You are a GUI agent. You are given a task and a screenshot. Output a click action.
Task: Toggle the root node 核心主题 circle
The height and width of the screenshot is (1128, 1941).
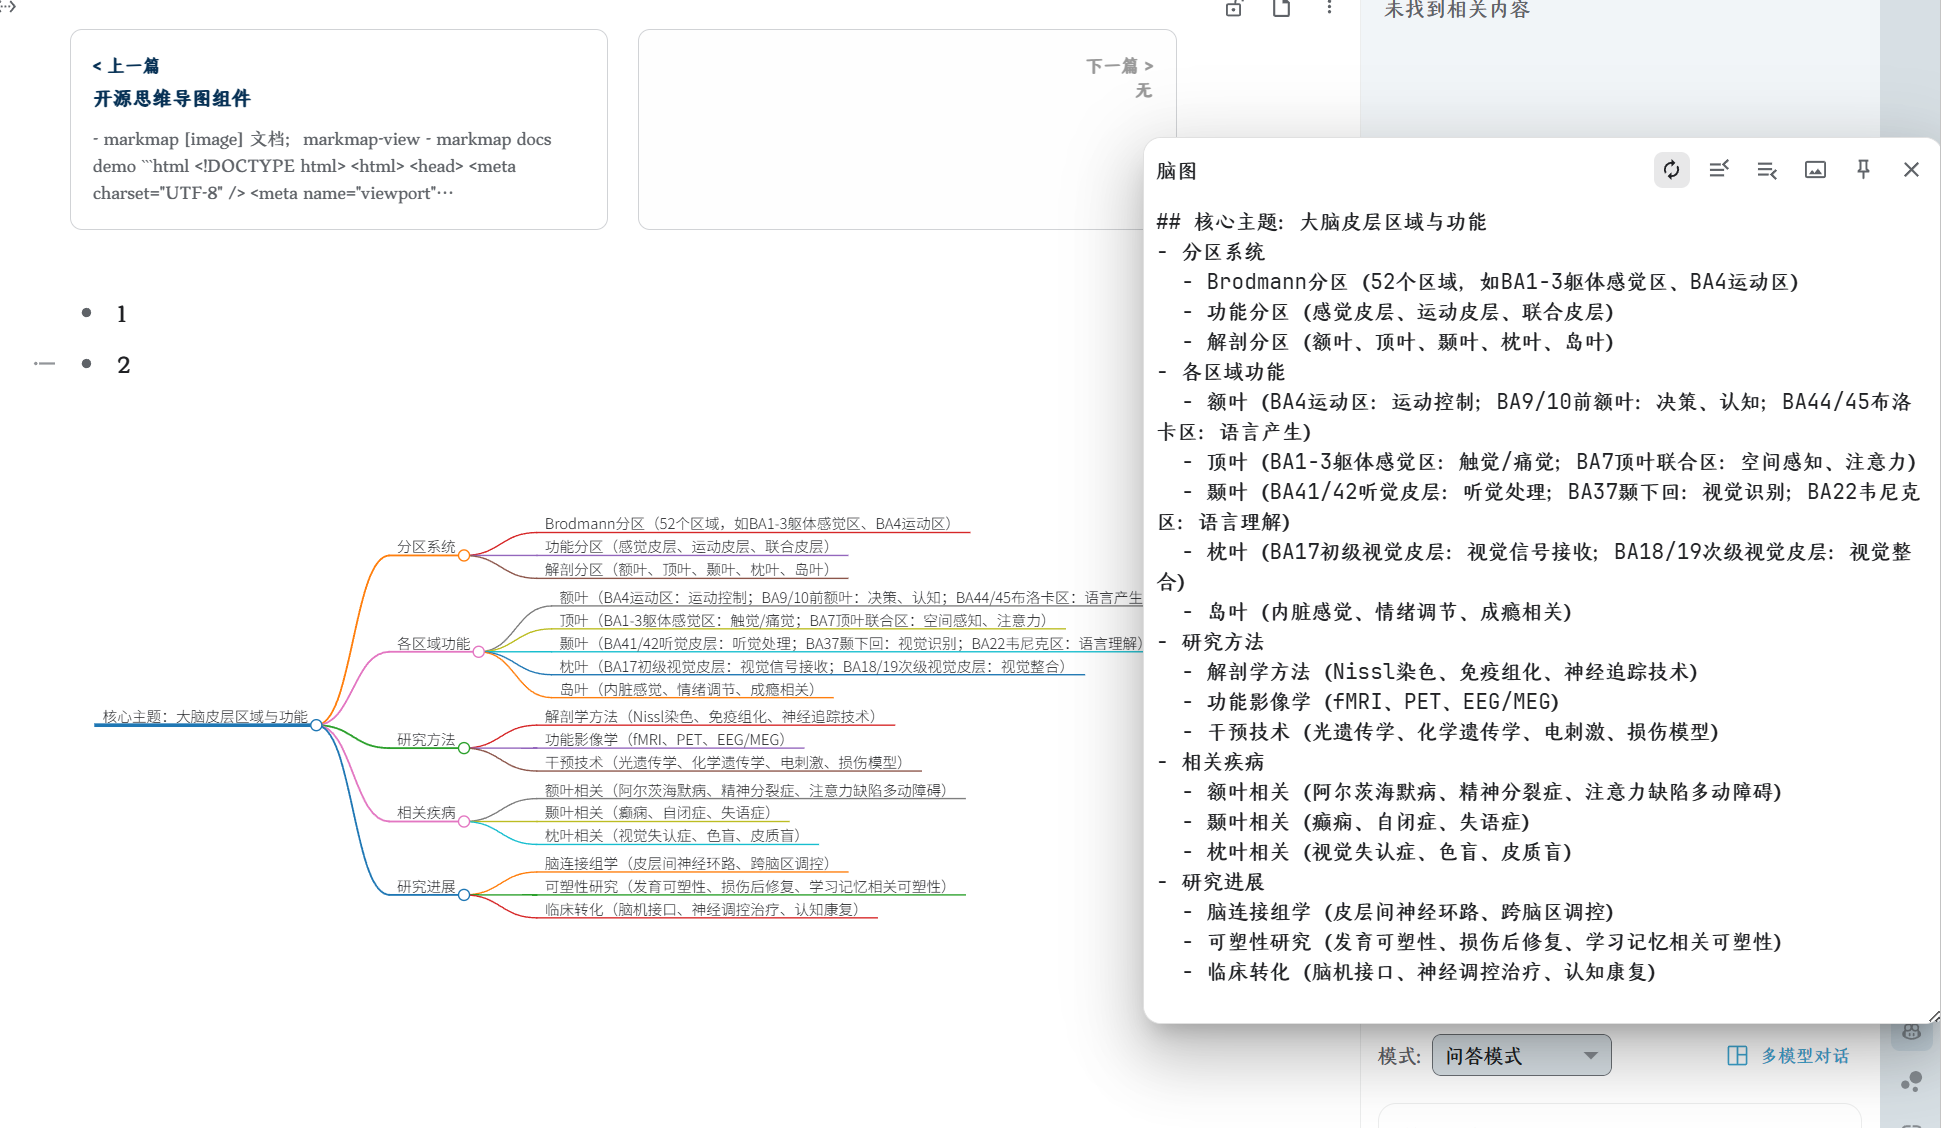(316, 725)
